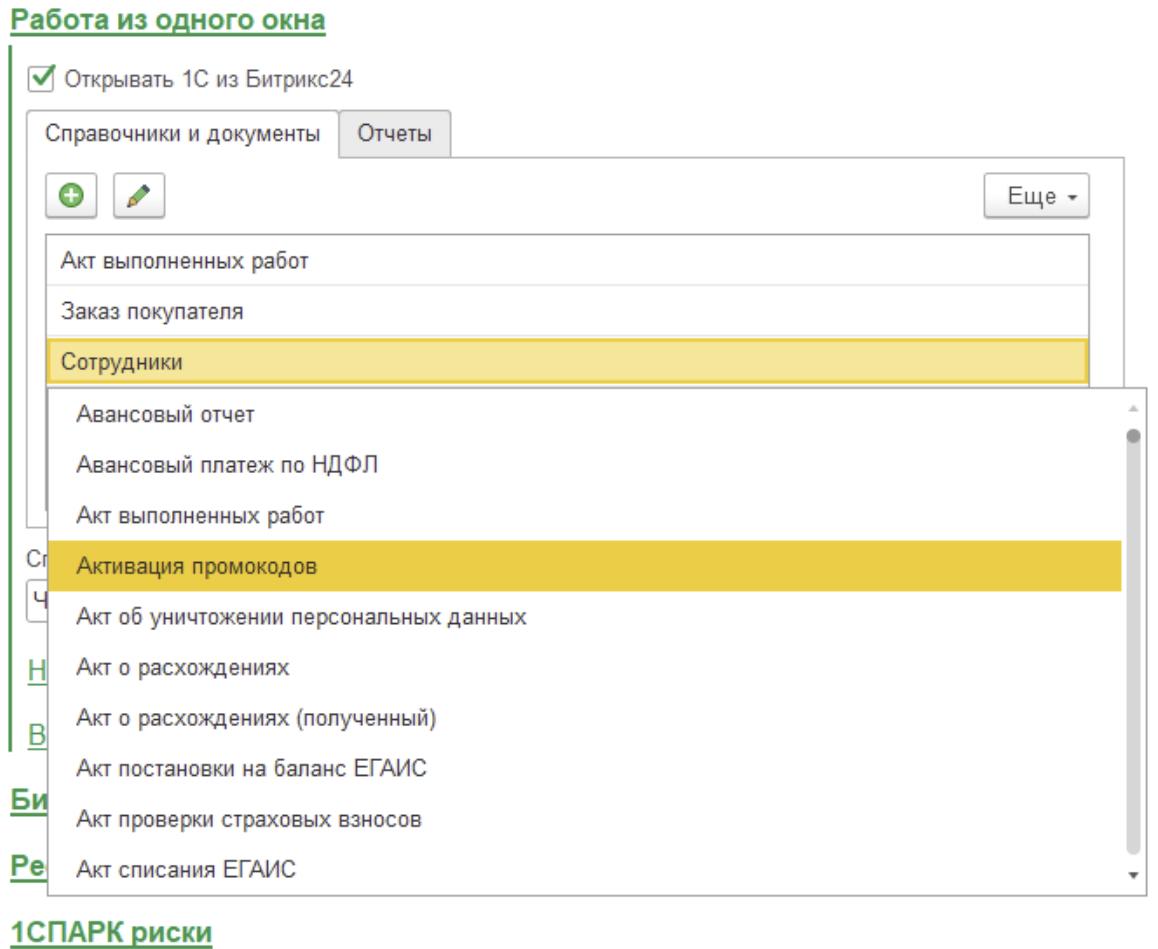Click the green plus add button

(x=71, y=196)
